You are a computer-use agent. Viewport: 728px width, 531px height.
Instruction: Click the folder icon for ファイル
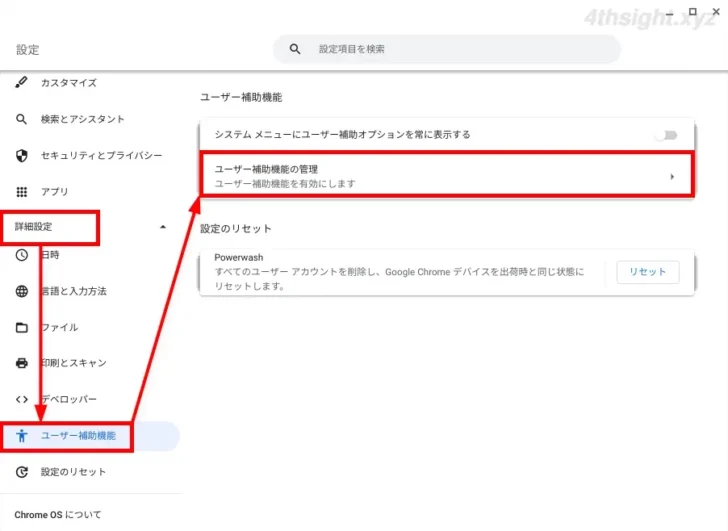21,327
